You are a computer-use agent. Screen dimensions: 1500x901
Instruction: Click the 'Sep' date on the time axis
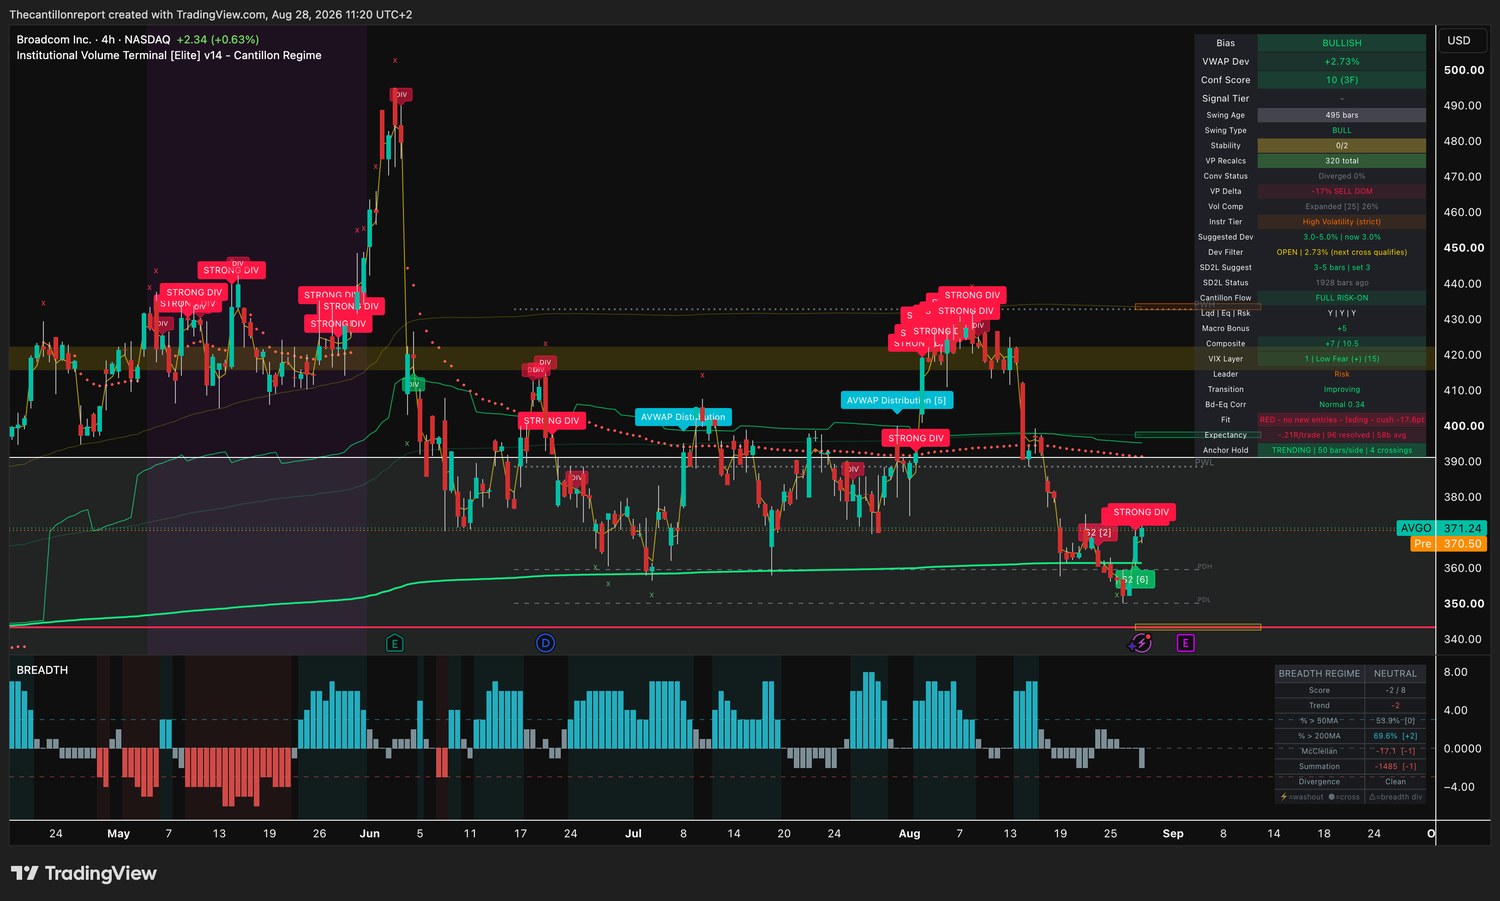(1173, 834)
